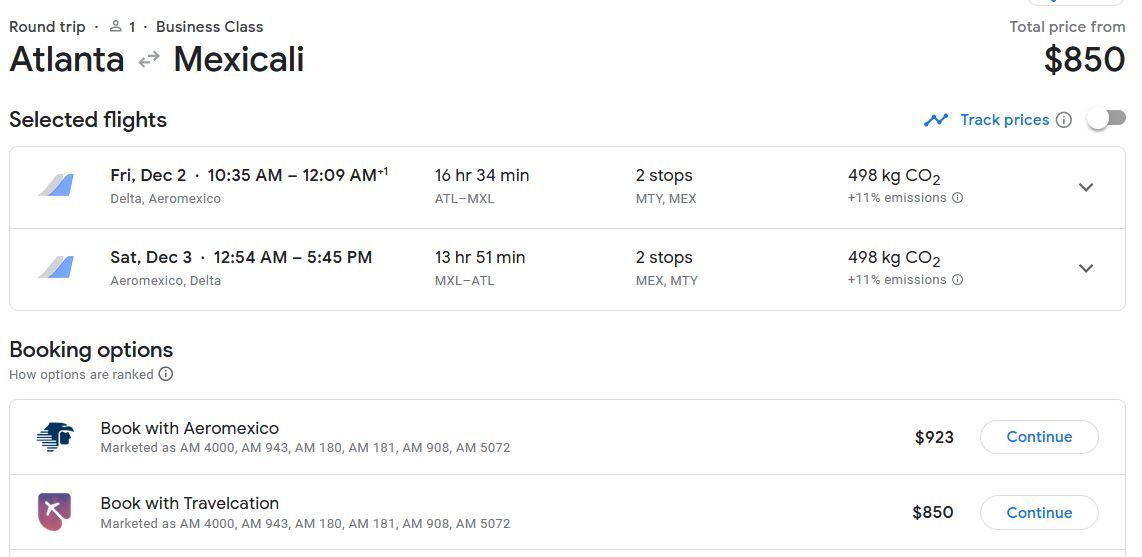Toggle the Track prices switch

(1106, 119)
